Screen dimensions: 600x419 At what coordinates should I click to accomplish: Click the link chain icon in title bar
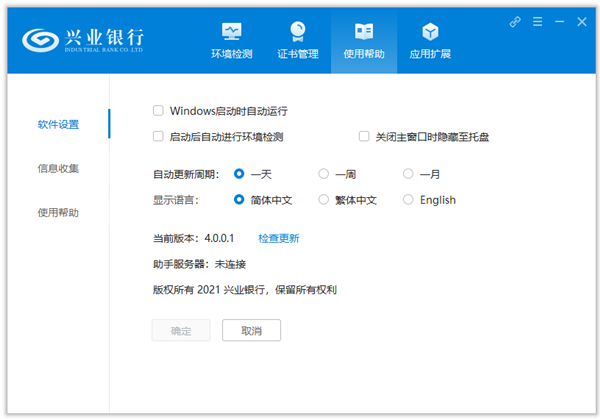click(x=515, y=22)
